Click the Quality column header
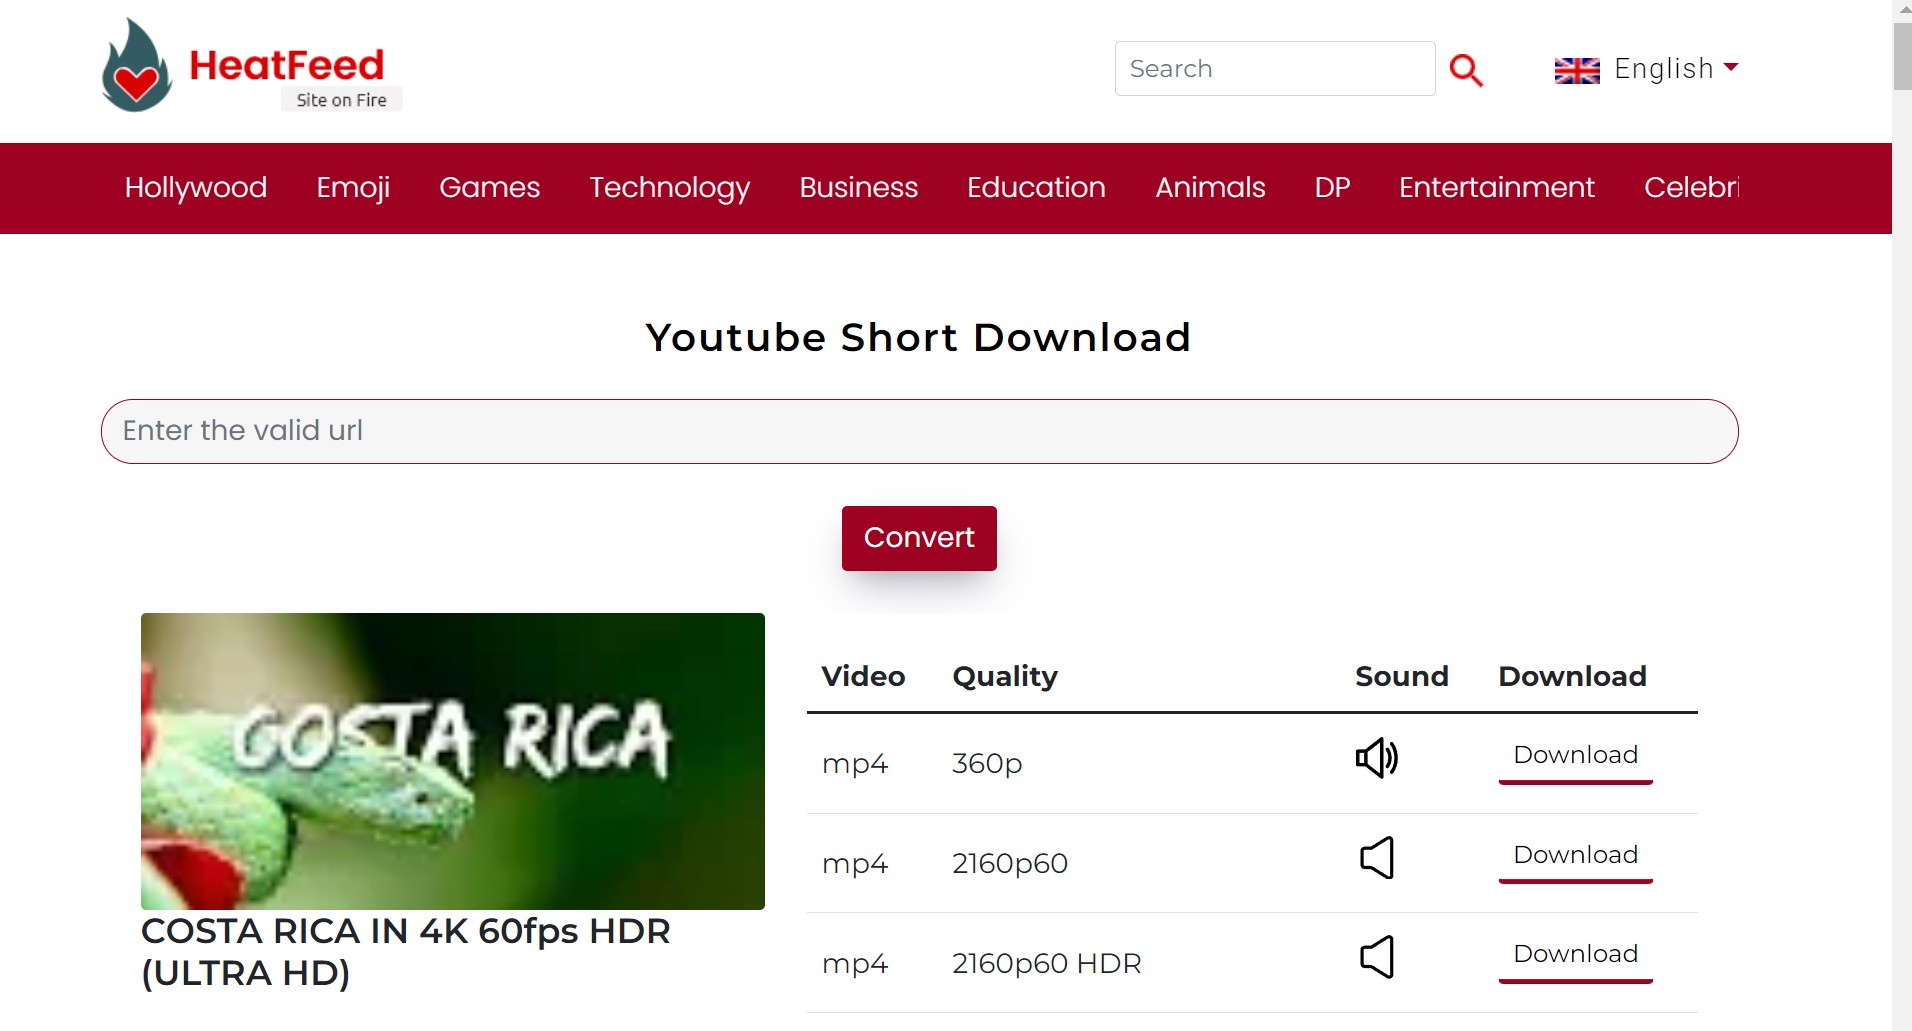Image resolution: width=1912 pixels, height=1031 pixels. pyautogui.click(x=1005, y=677)
